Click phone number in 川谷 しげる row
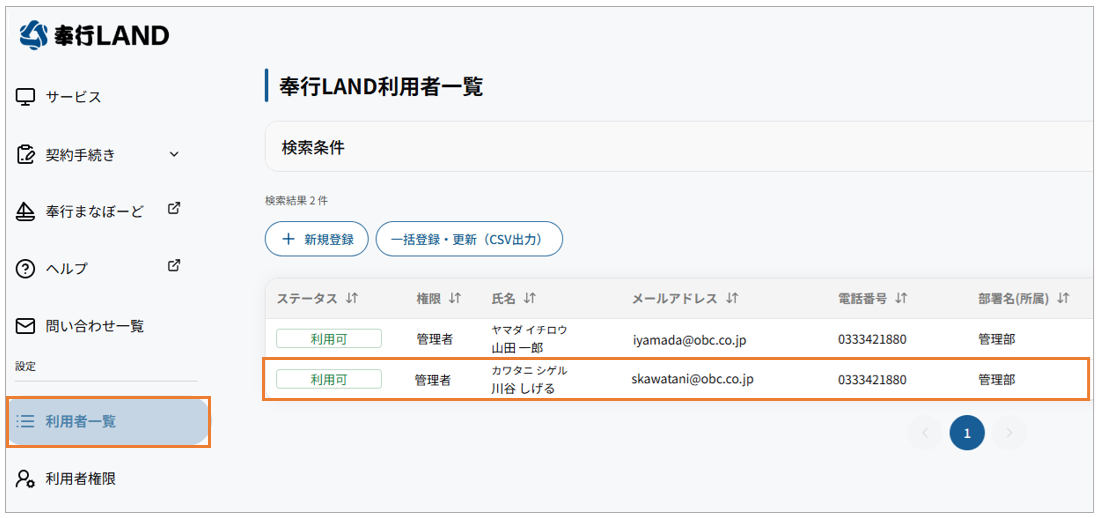Image resolution: width=1100 pixels, height=518 pixels. (872, 380)
